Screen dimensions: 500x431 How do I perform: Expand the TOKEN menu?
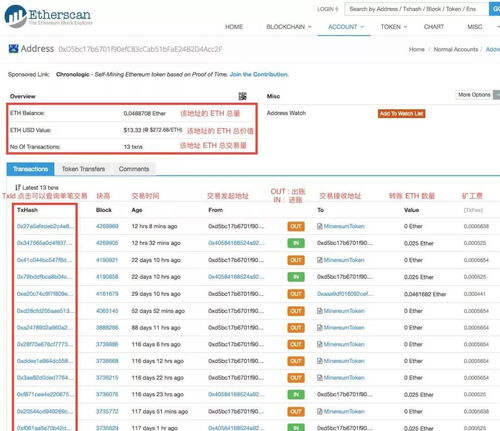pos(394,27)
